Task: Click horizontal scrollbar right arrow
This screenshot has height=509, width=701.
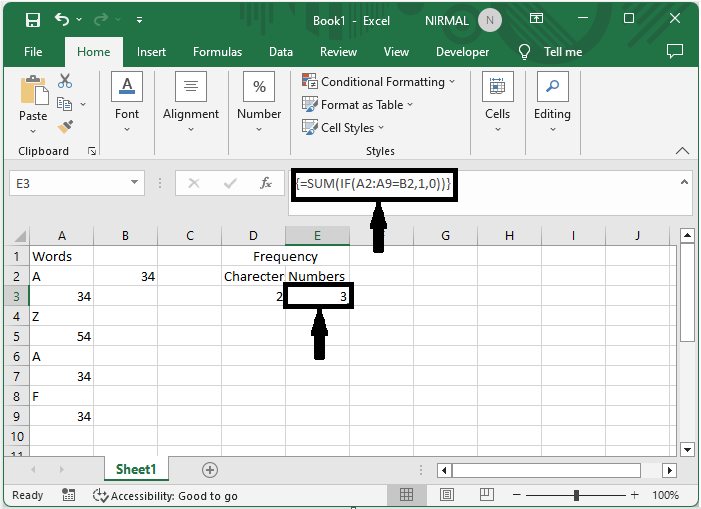Action: pyautogui.click(x=669, y=470)
